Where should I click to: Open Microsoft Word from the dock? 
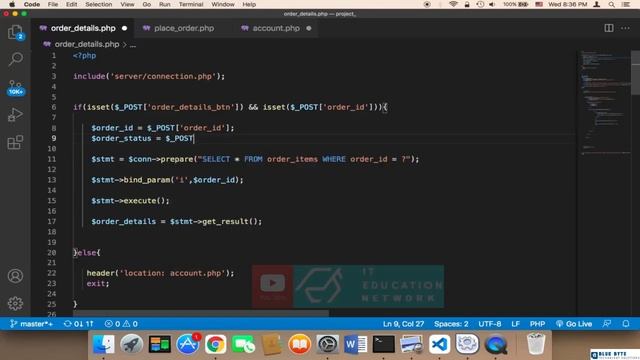(355, 344)
